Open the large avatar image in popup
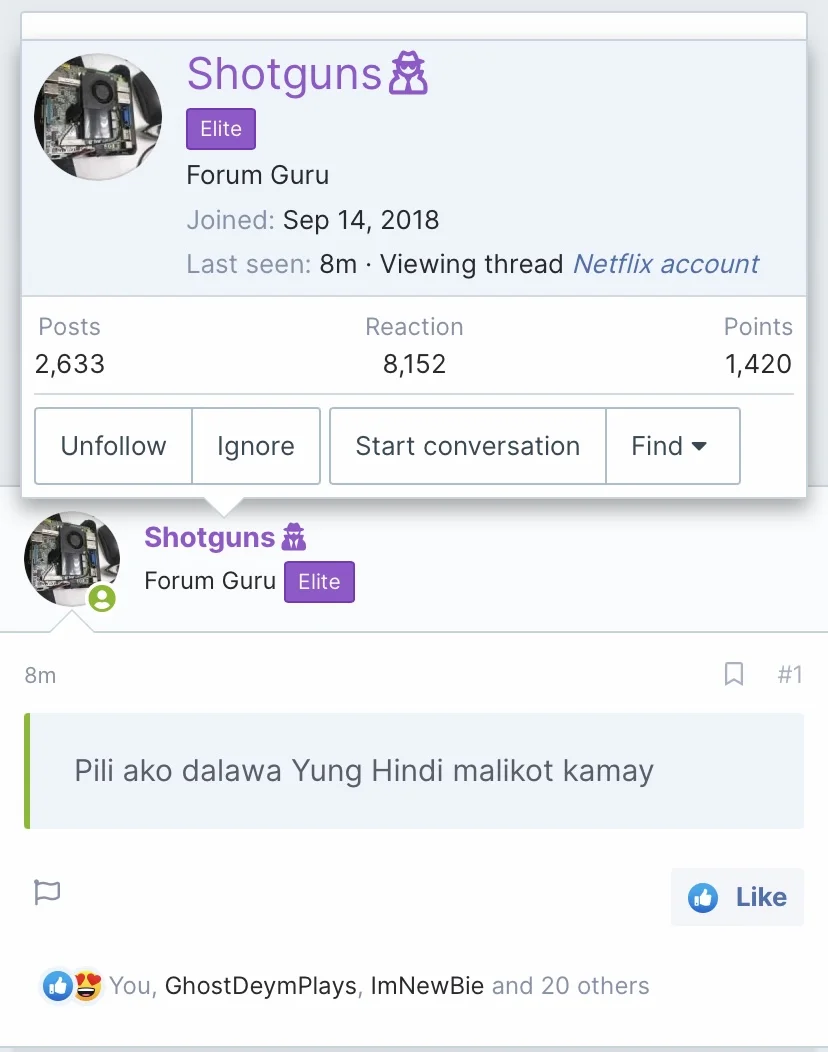Screen dimensions: 828x1052 [98, 117]
